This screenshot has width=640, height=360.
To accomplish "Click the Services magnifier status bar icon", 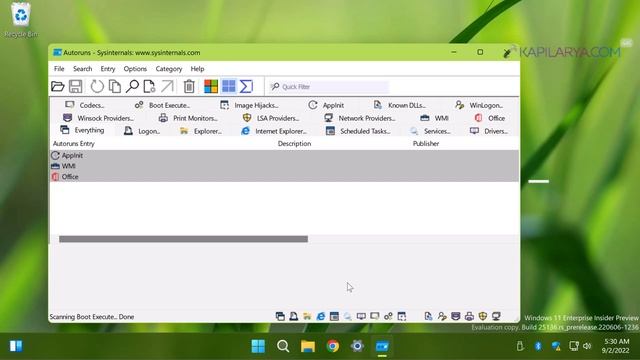I will click(x=348, y=316).
